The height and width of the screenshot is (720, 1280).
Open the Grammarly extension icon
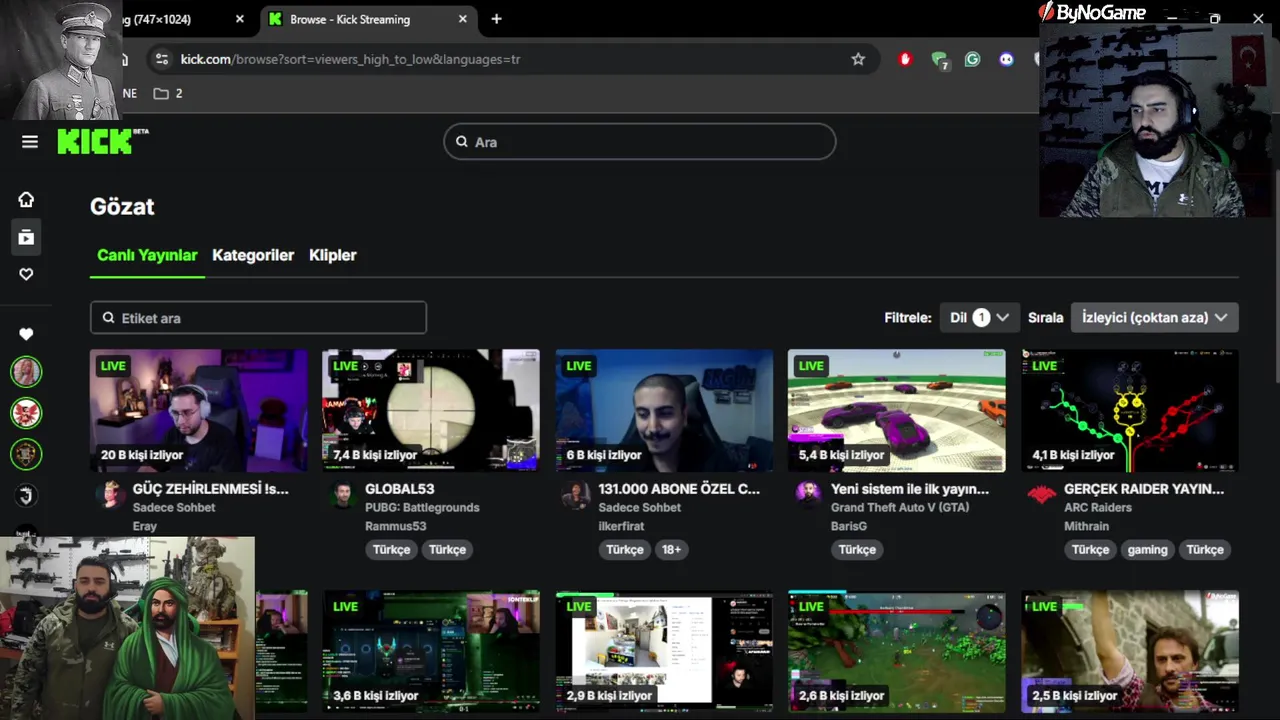coord(972,59)
